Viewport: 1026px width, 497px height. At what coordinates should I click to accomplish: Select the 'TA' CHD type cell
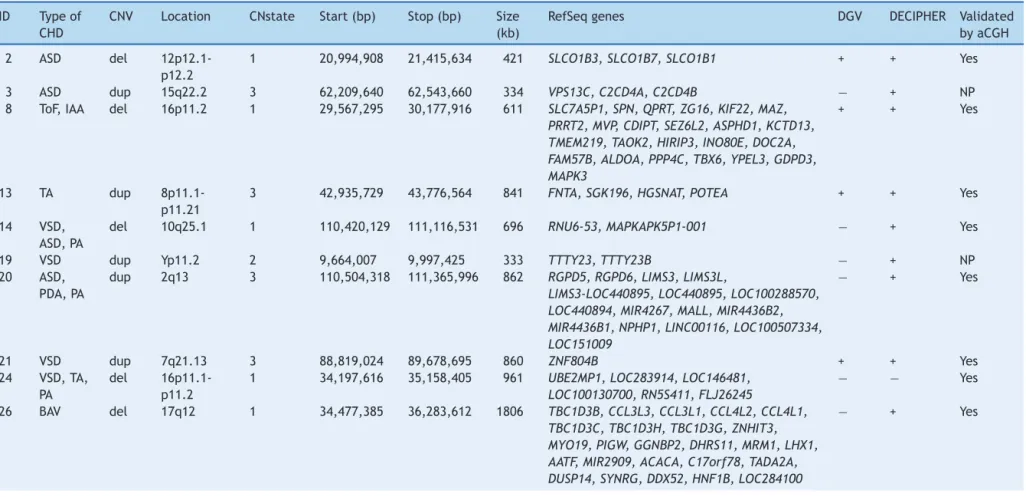(x=46, y=194)
